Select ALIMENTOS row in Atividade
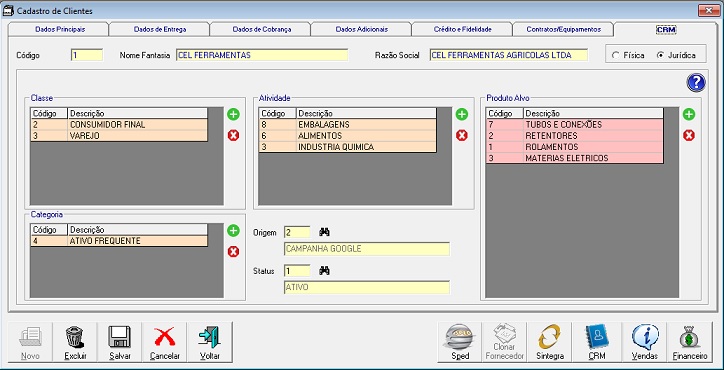The height and width of the screenshot is (370, 724). (348, 136)
